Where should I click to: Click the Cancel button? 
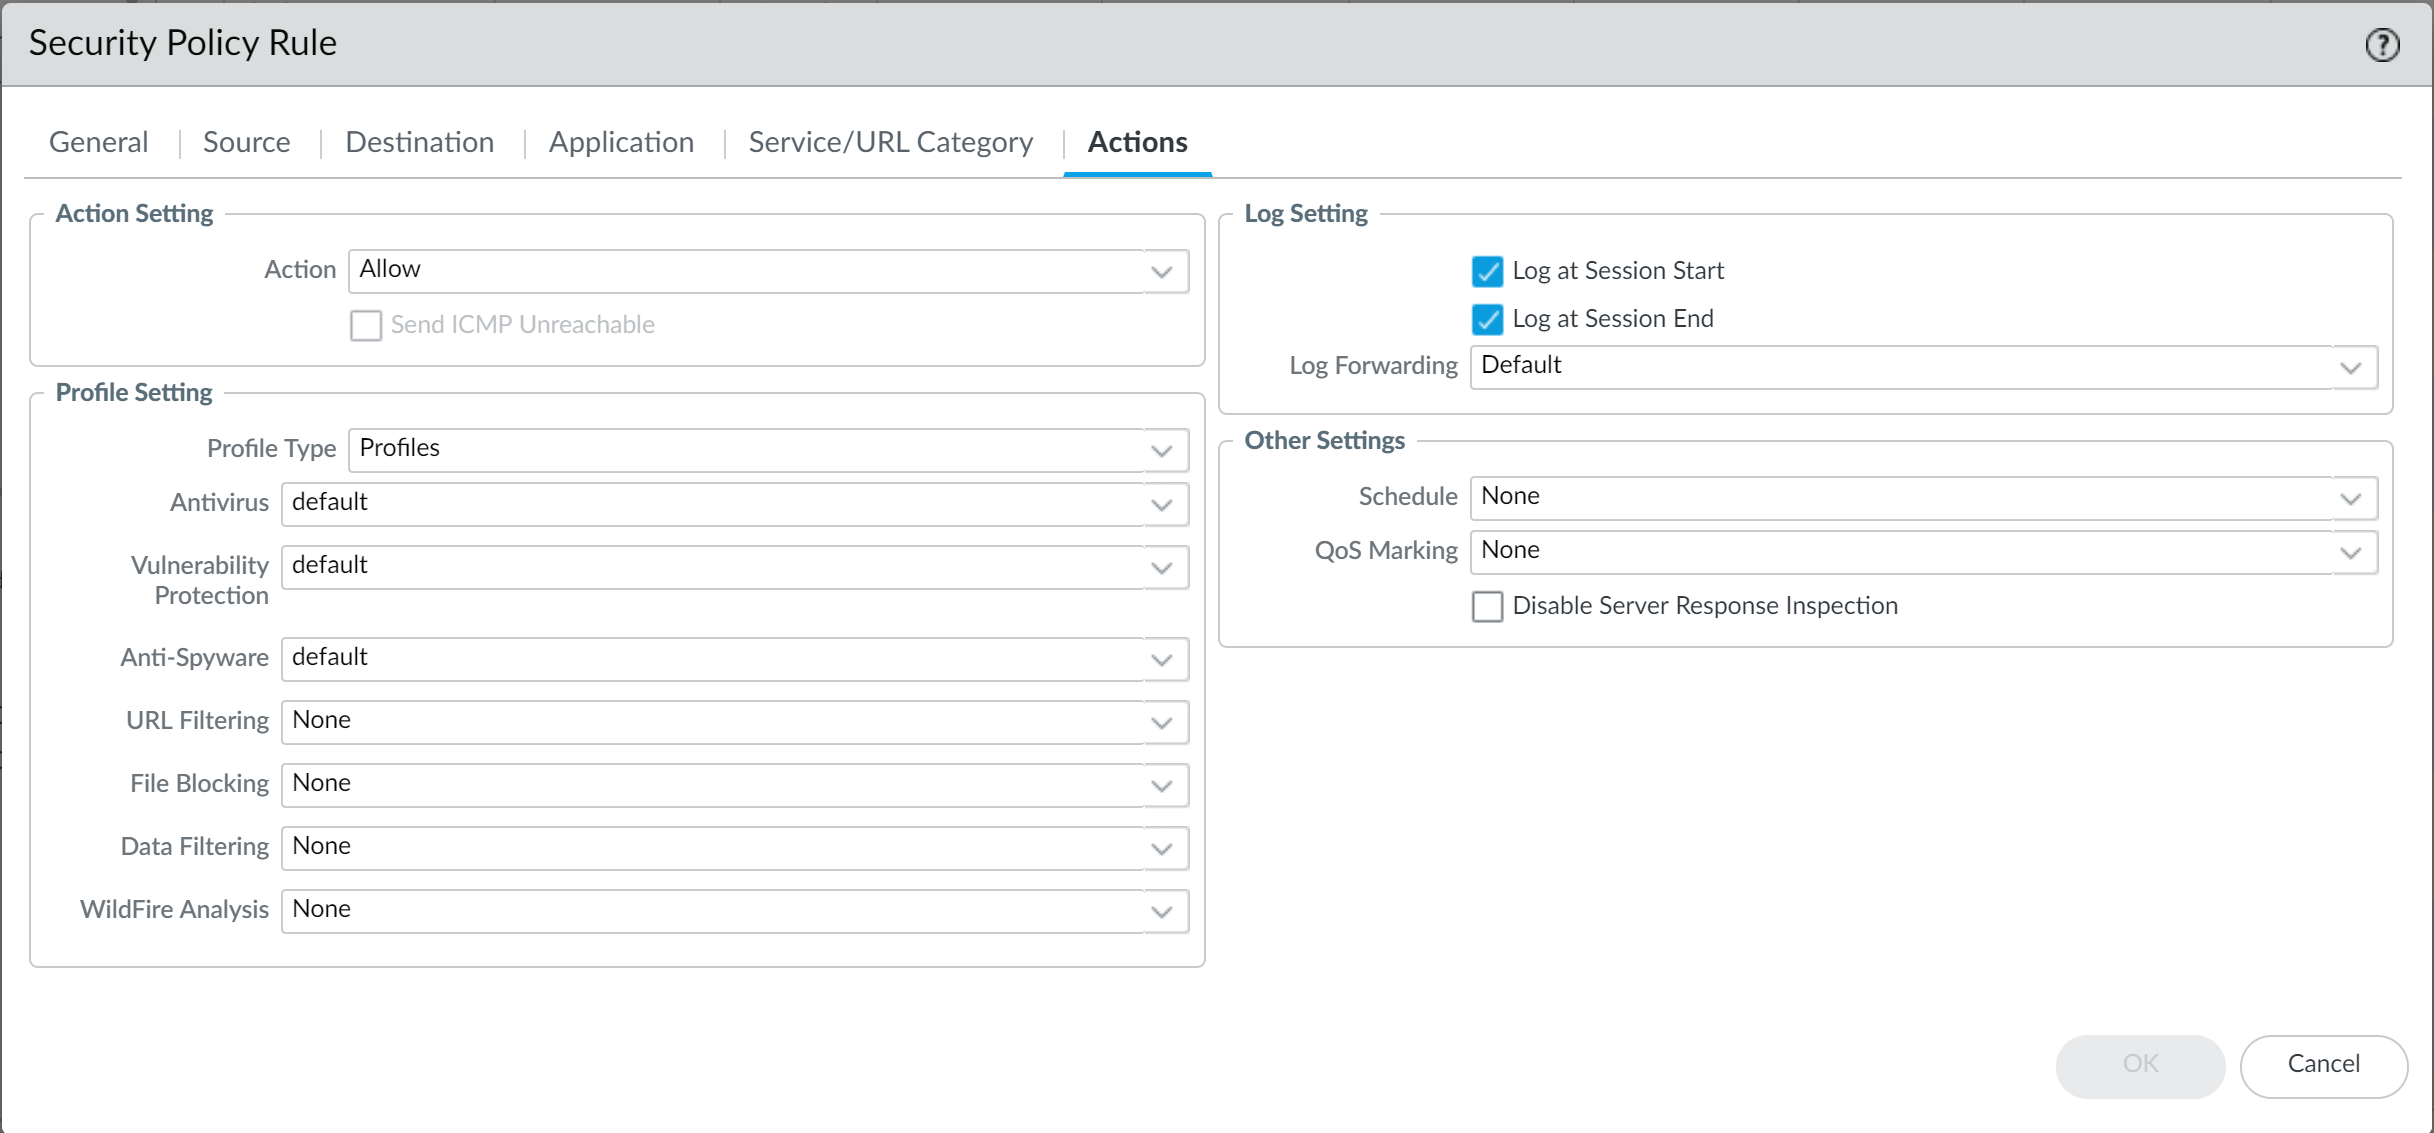coord(2323,1064)
